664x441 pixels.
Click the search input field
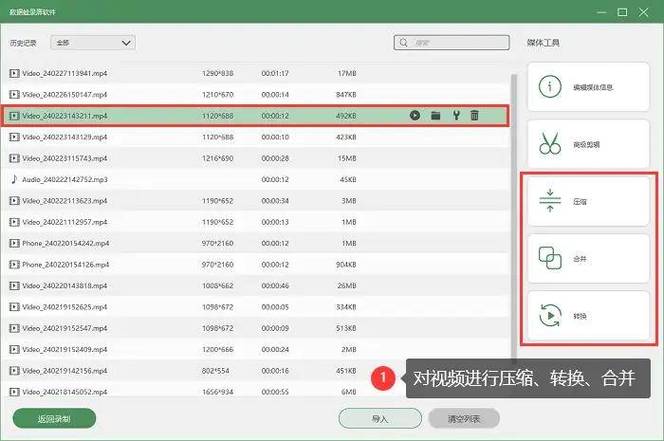click(451, 43)
